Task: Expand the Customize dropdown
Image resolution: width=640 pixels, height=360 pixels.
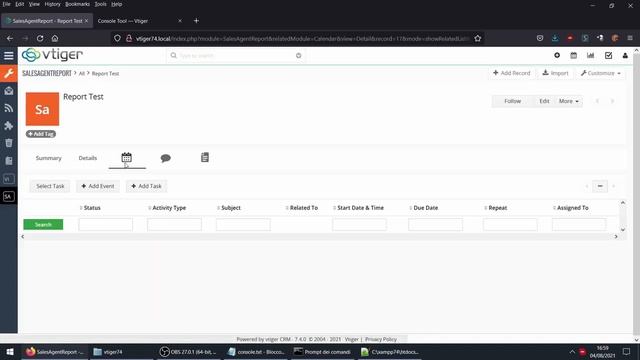Action: coord(600,73)
